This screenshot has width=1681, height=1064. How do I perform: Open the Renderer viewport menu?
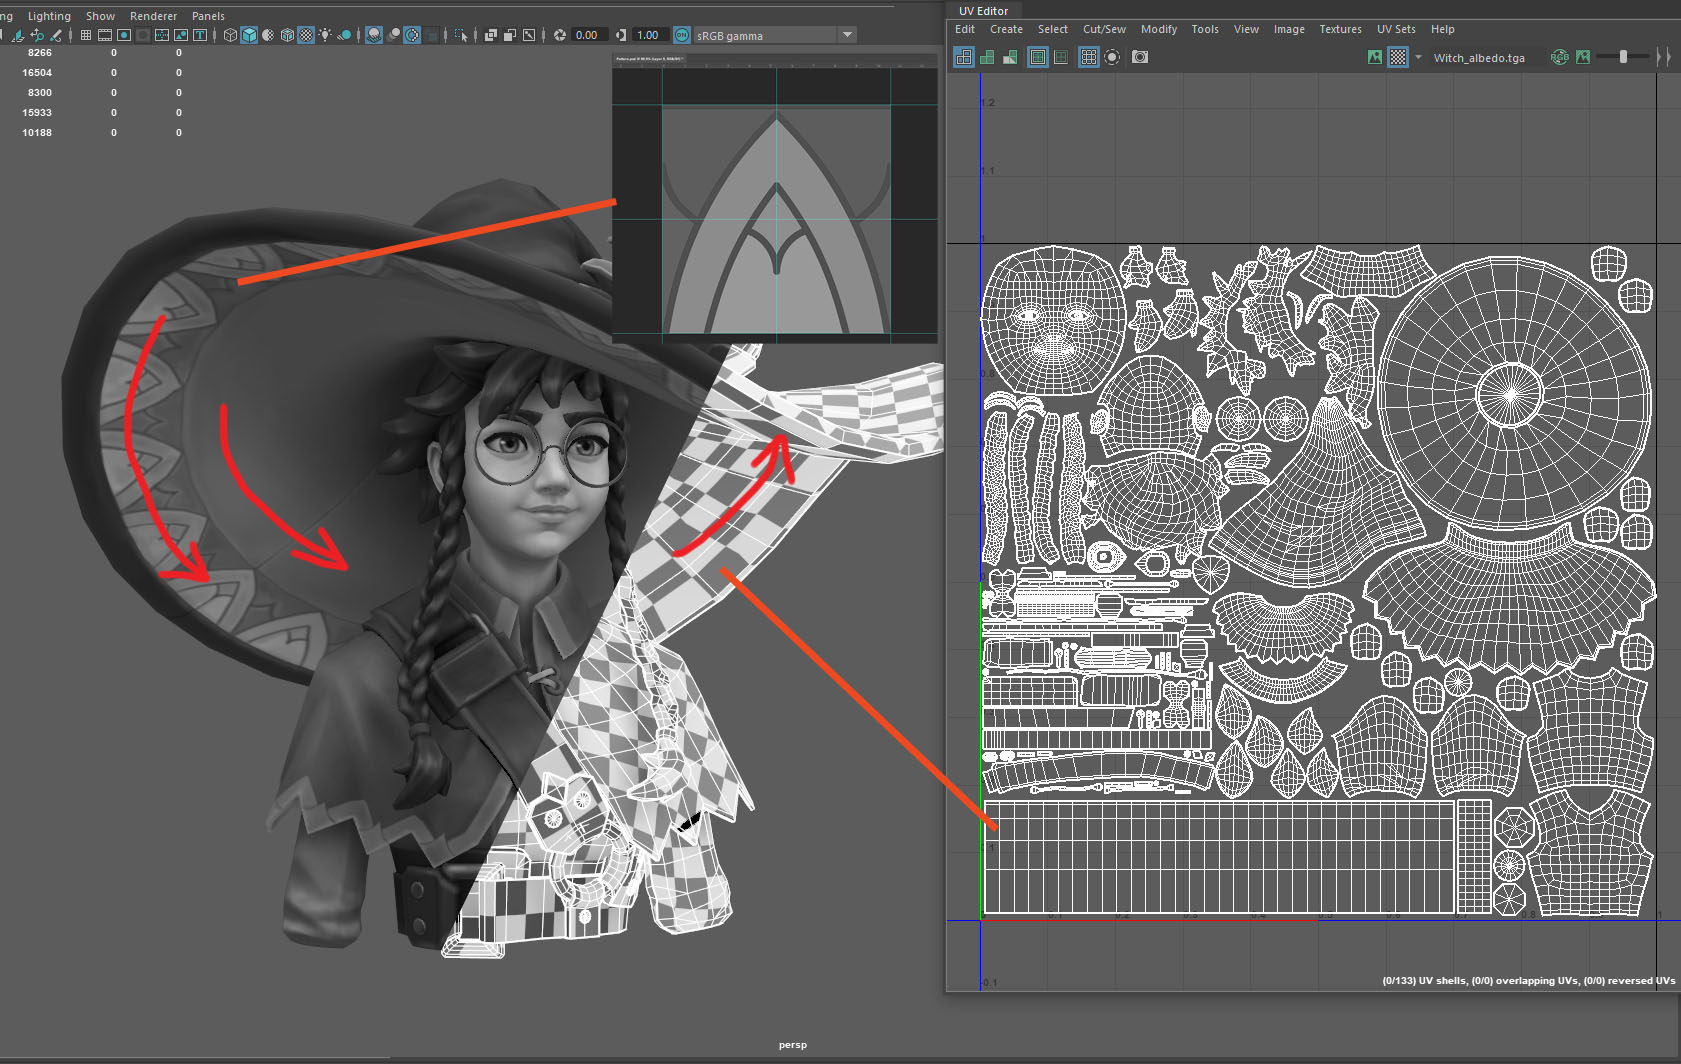(x=153, y=16)
